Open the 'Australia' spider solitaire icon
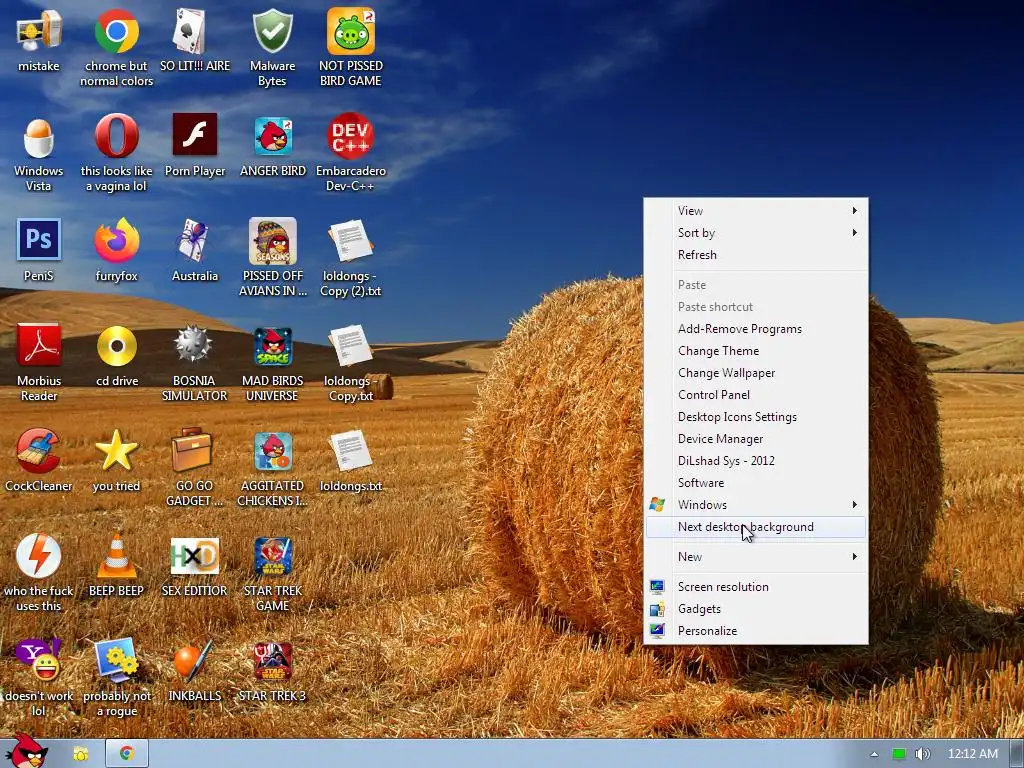1024x768 pixels. coord(195,240)
